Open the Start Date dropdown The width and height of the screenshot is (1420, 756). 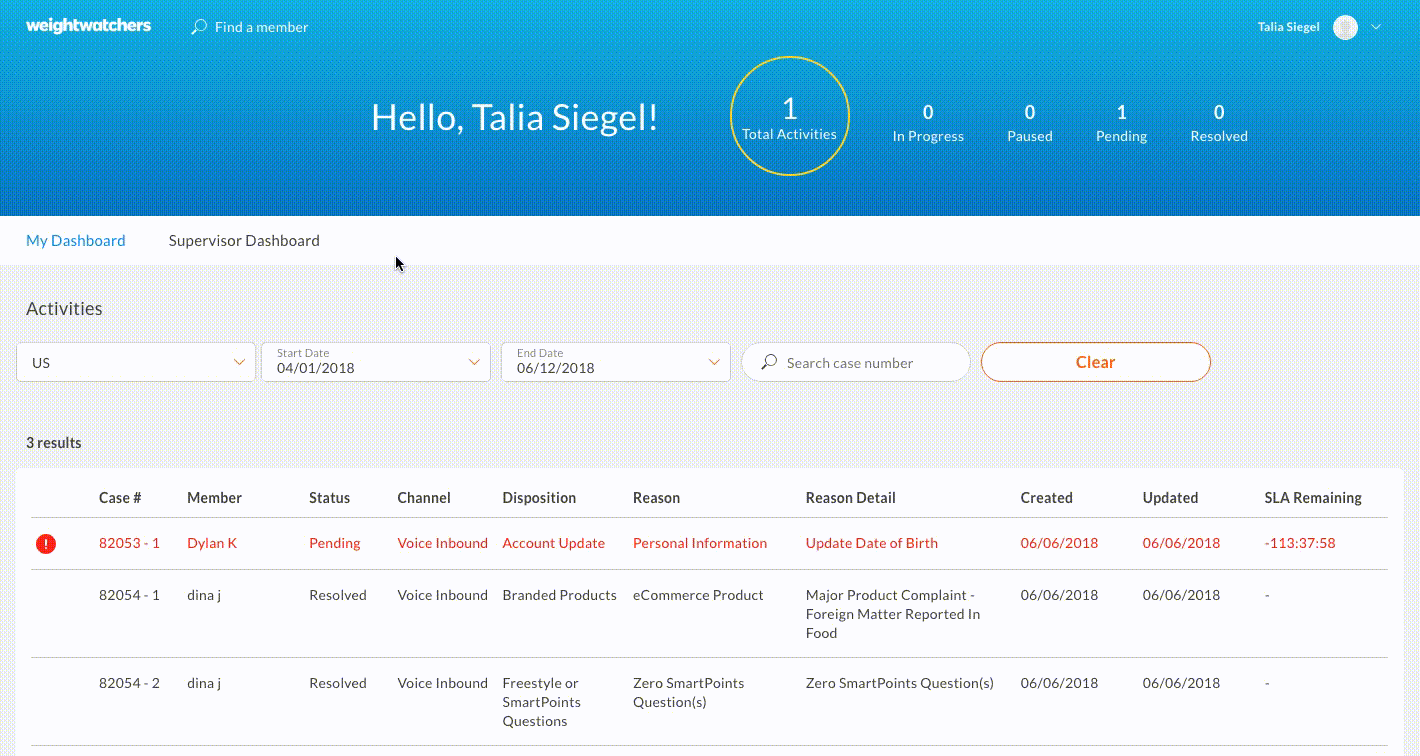[x=376, y=362]
